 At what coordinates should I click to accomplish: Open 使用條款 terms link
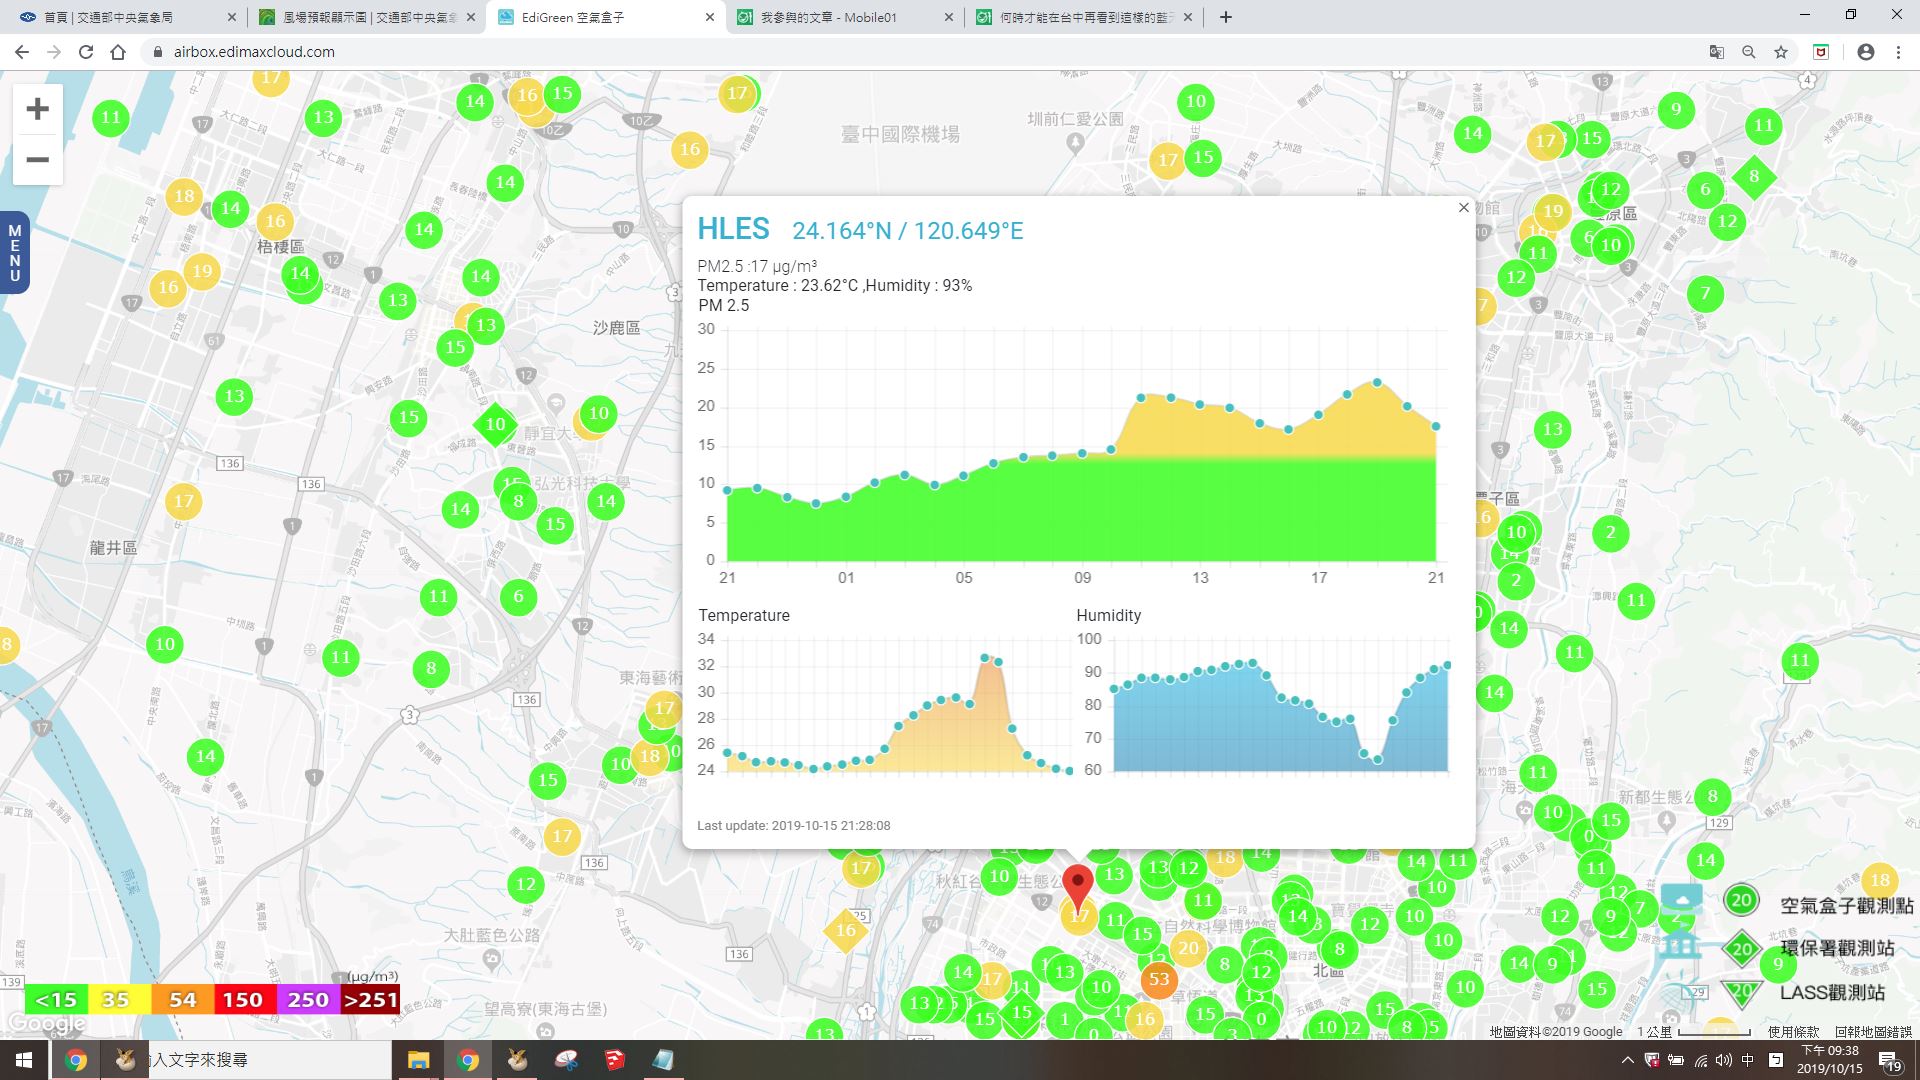(1793, 1031)
